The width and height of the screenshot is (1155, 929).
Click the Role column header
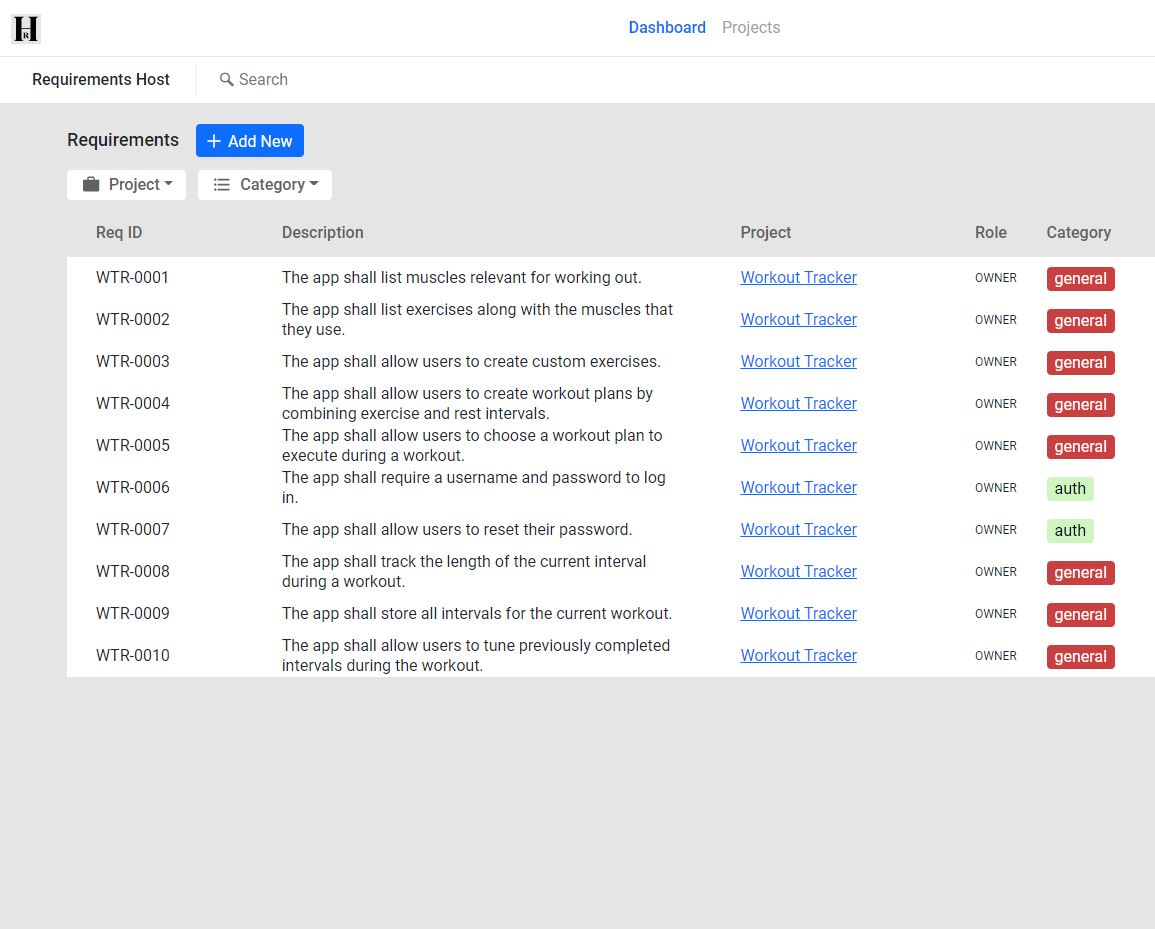(991, 232)
